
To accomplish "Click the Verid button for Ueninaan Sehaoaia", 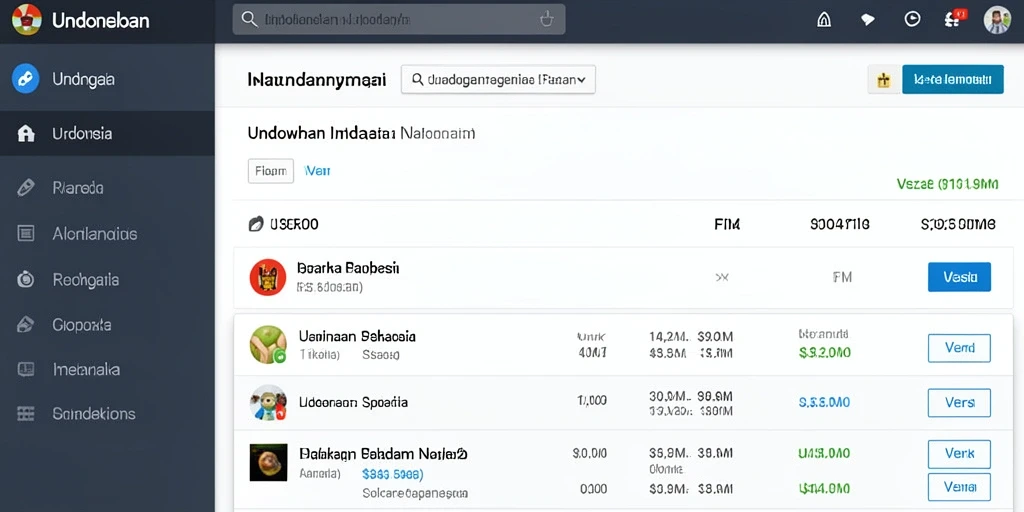I will (x=959, y=348).
